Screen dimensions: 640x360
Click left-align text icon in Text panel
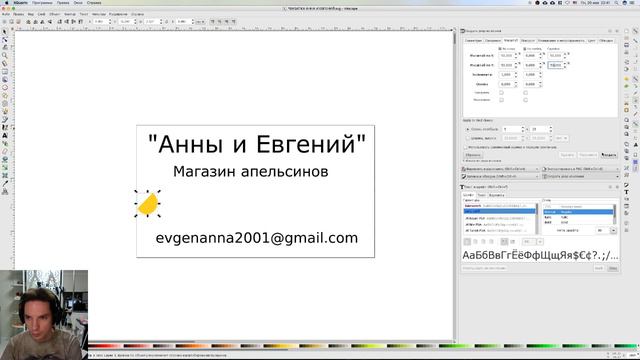[467, 242]
